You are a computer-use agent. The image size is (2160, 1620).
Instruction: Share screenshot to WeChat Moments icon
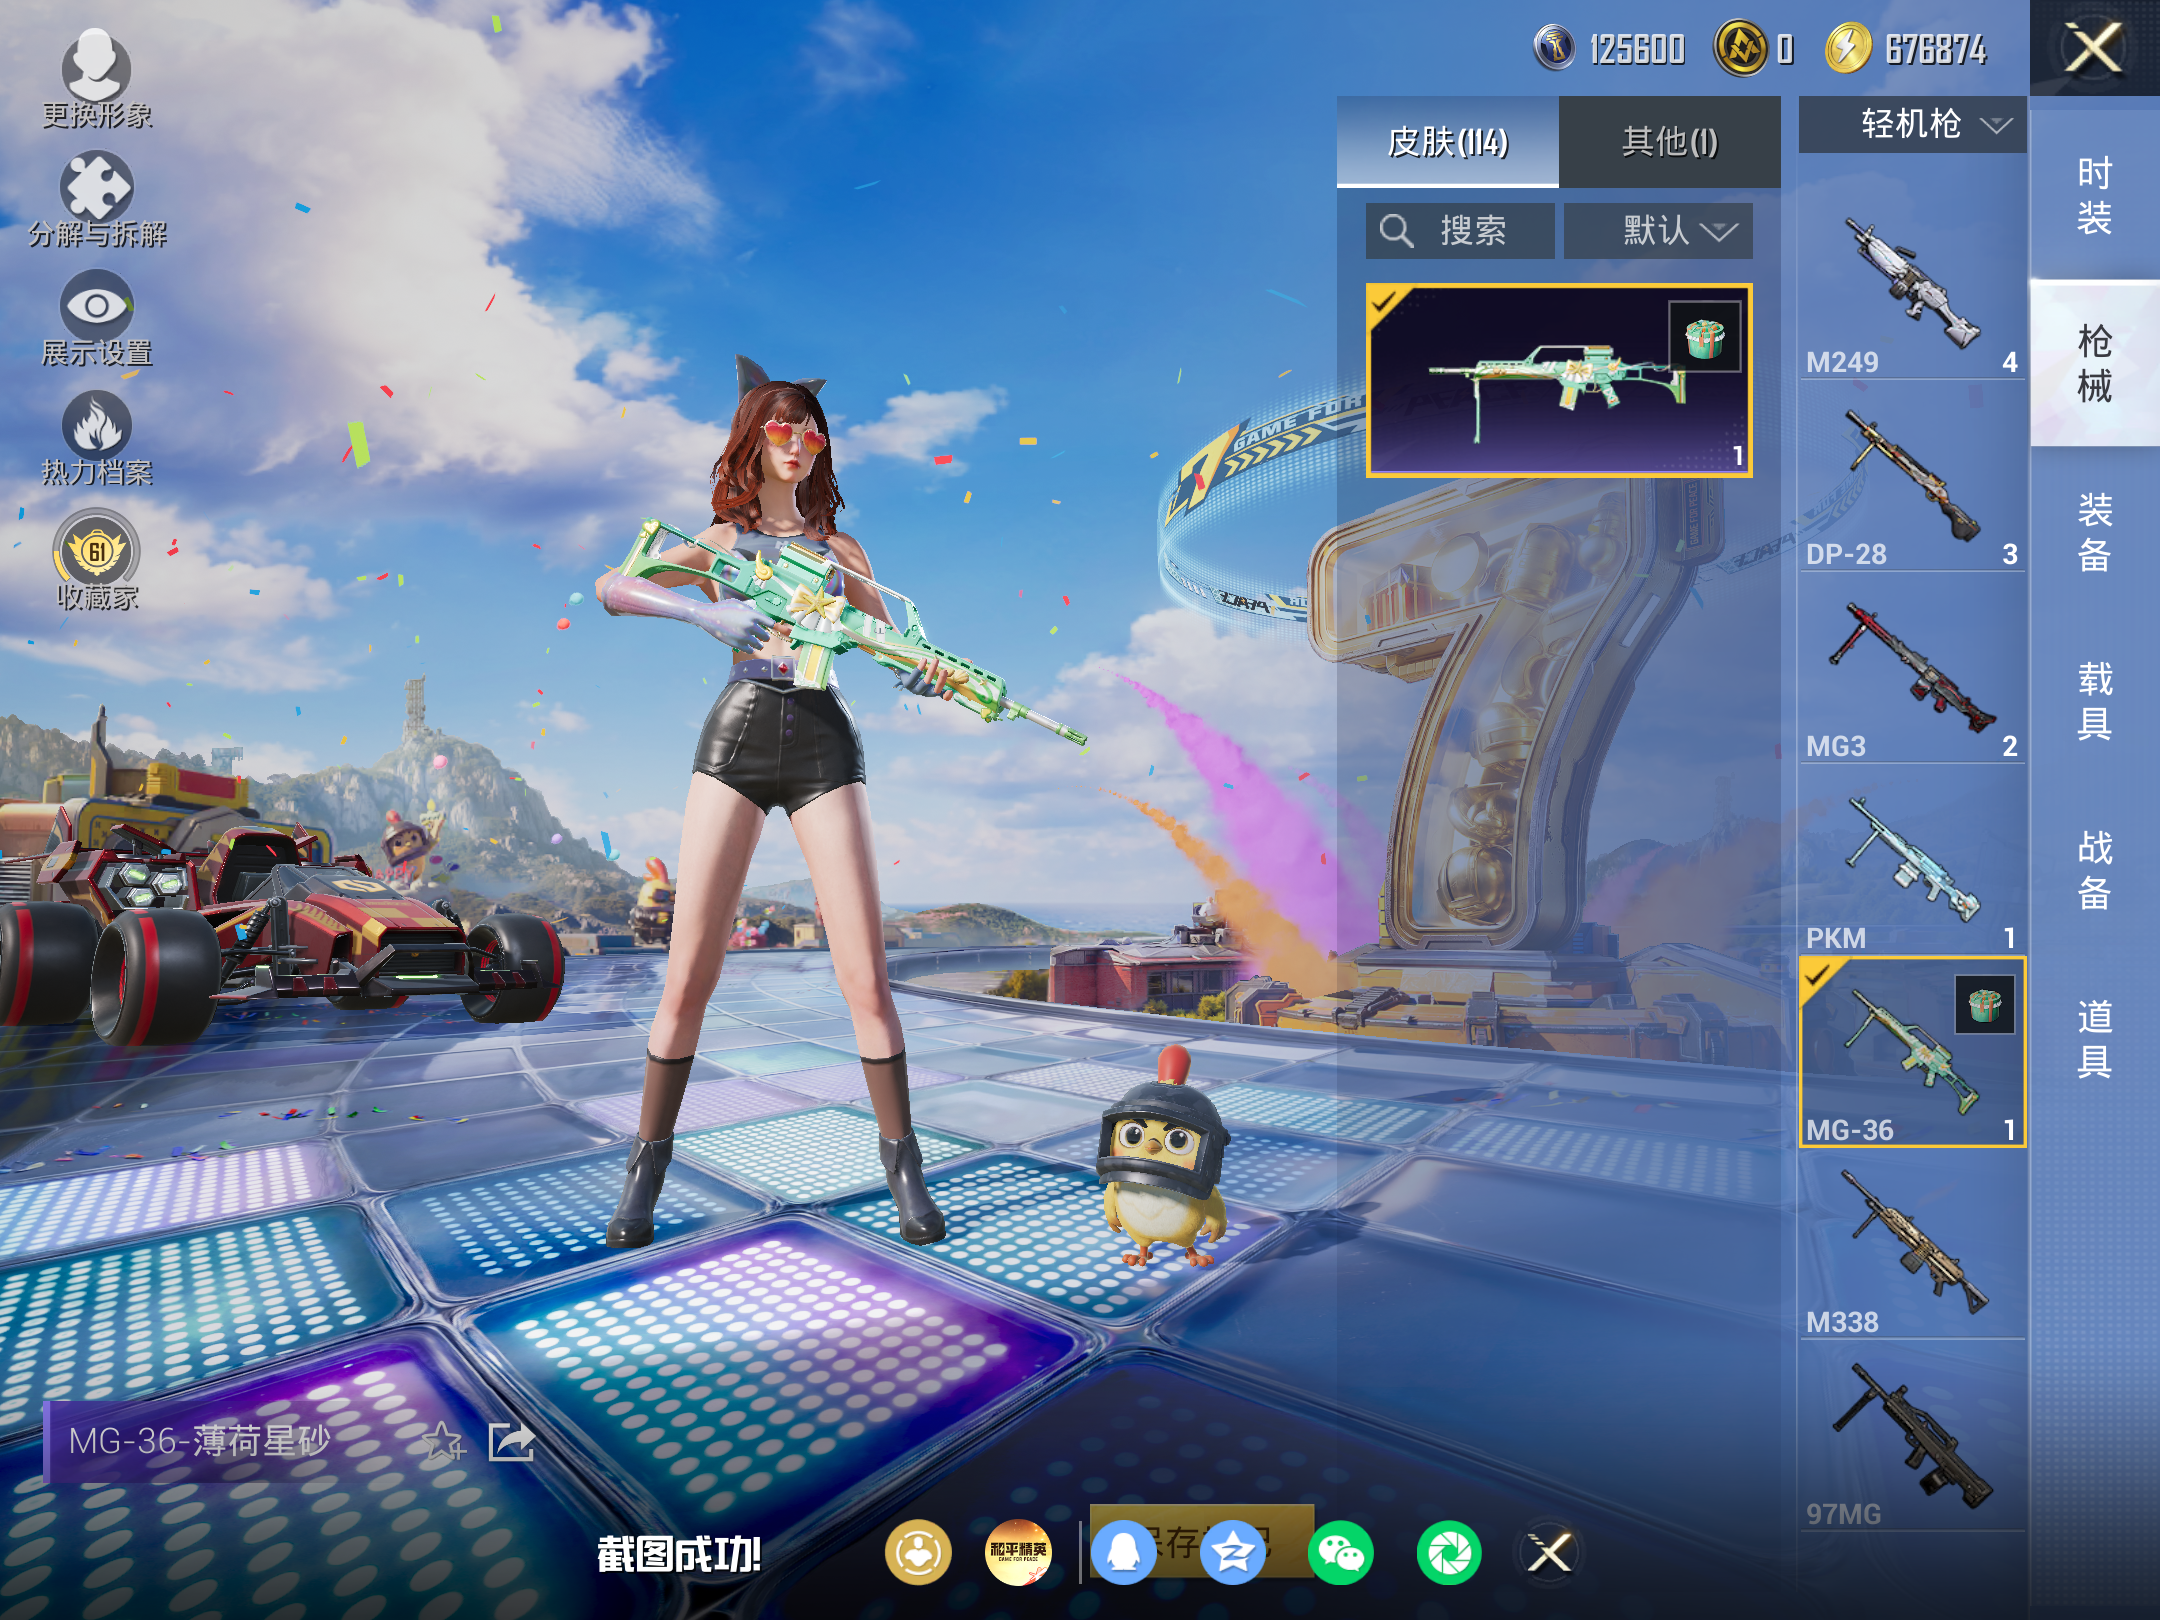coord(1449,1552)
